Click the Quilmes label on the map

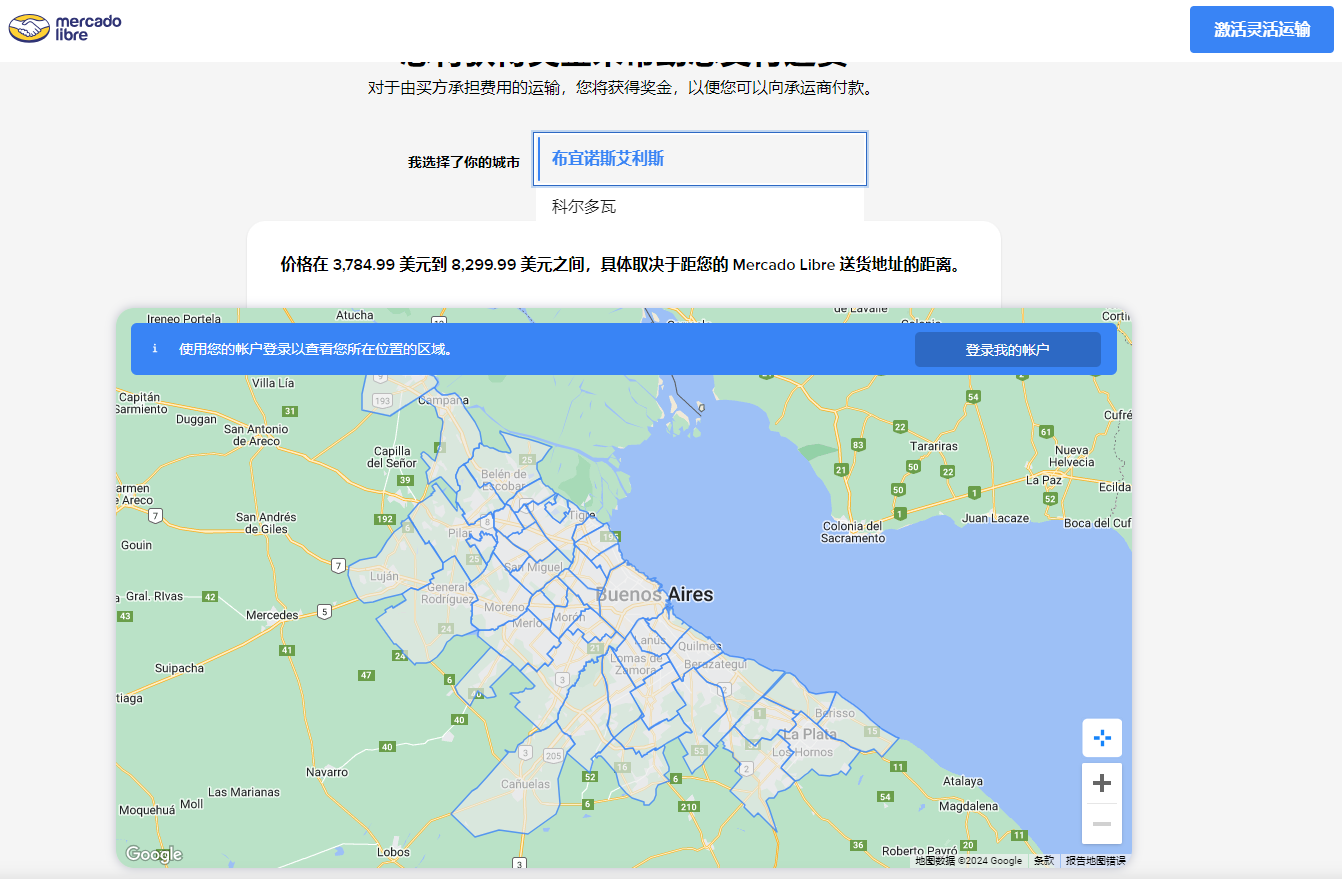point(700,646)
